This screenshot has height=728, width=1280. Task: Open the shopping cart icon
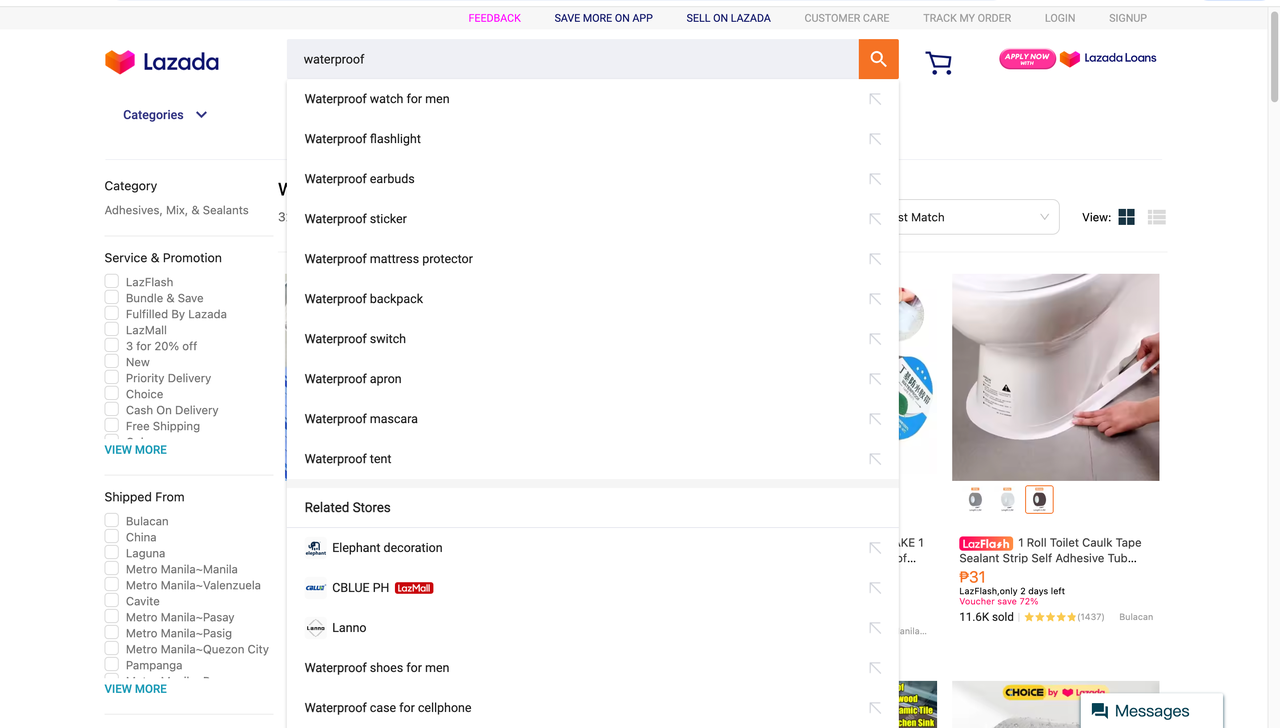click(938, 63)
